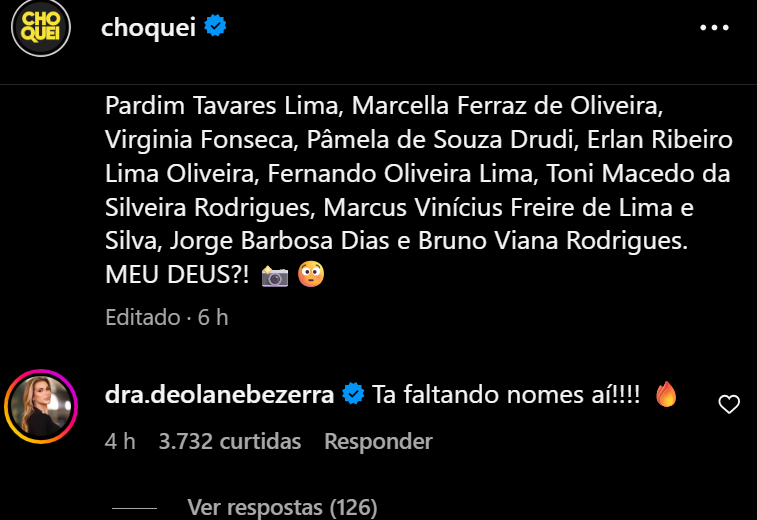This screenshot has width=757, height=520.
Task: Click the blue verified badge beside choquei
Action: pyautogui.click(x=215, y=26)
